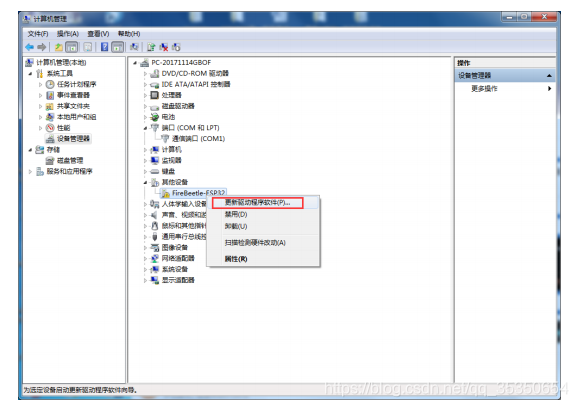578x407 pixels.
Task: Toggle the show/hide action pane toolbar icon
Action: pos(118,47)
